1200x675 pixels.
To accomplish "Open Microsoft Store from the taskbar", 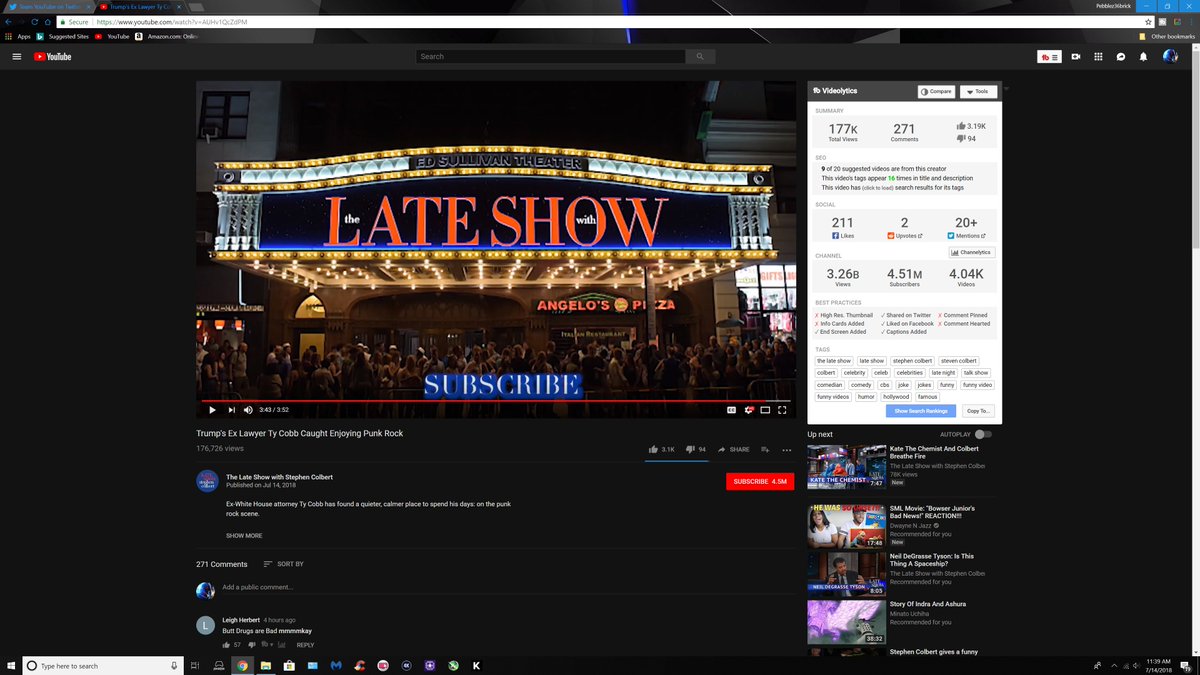I will click(289, 665).
